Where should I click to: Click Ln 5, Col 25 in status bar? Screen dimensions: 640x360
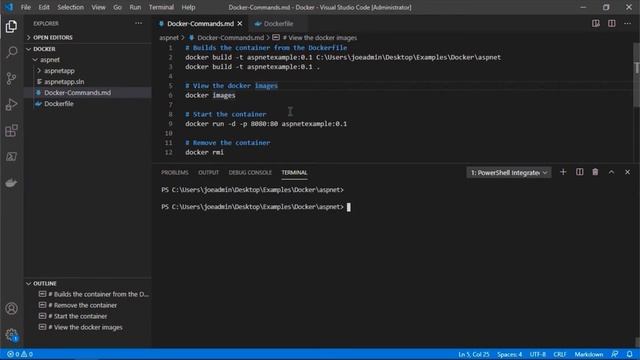[x=474, y=354]
